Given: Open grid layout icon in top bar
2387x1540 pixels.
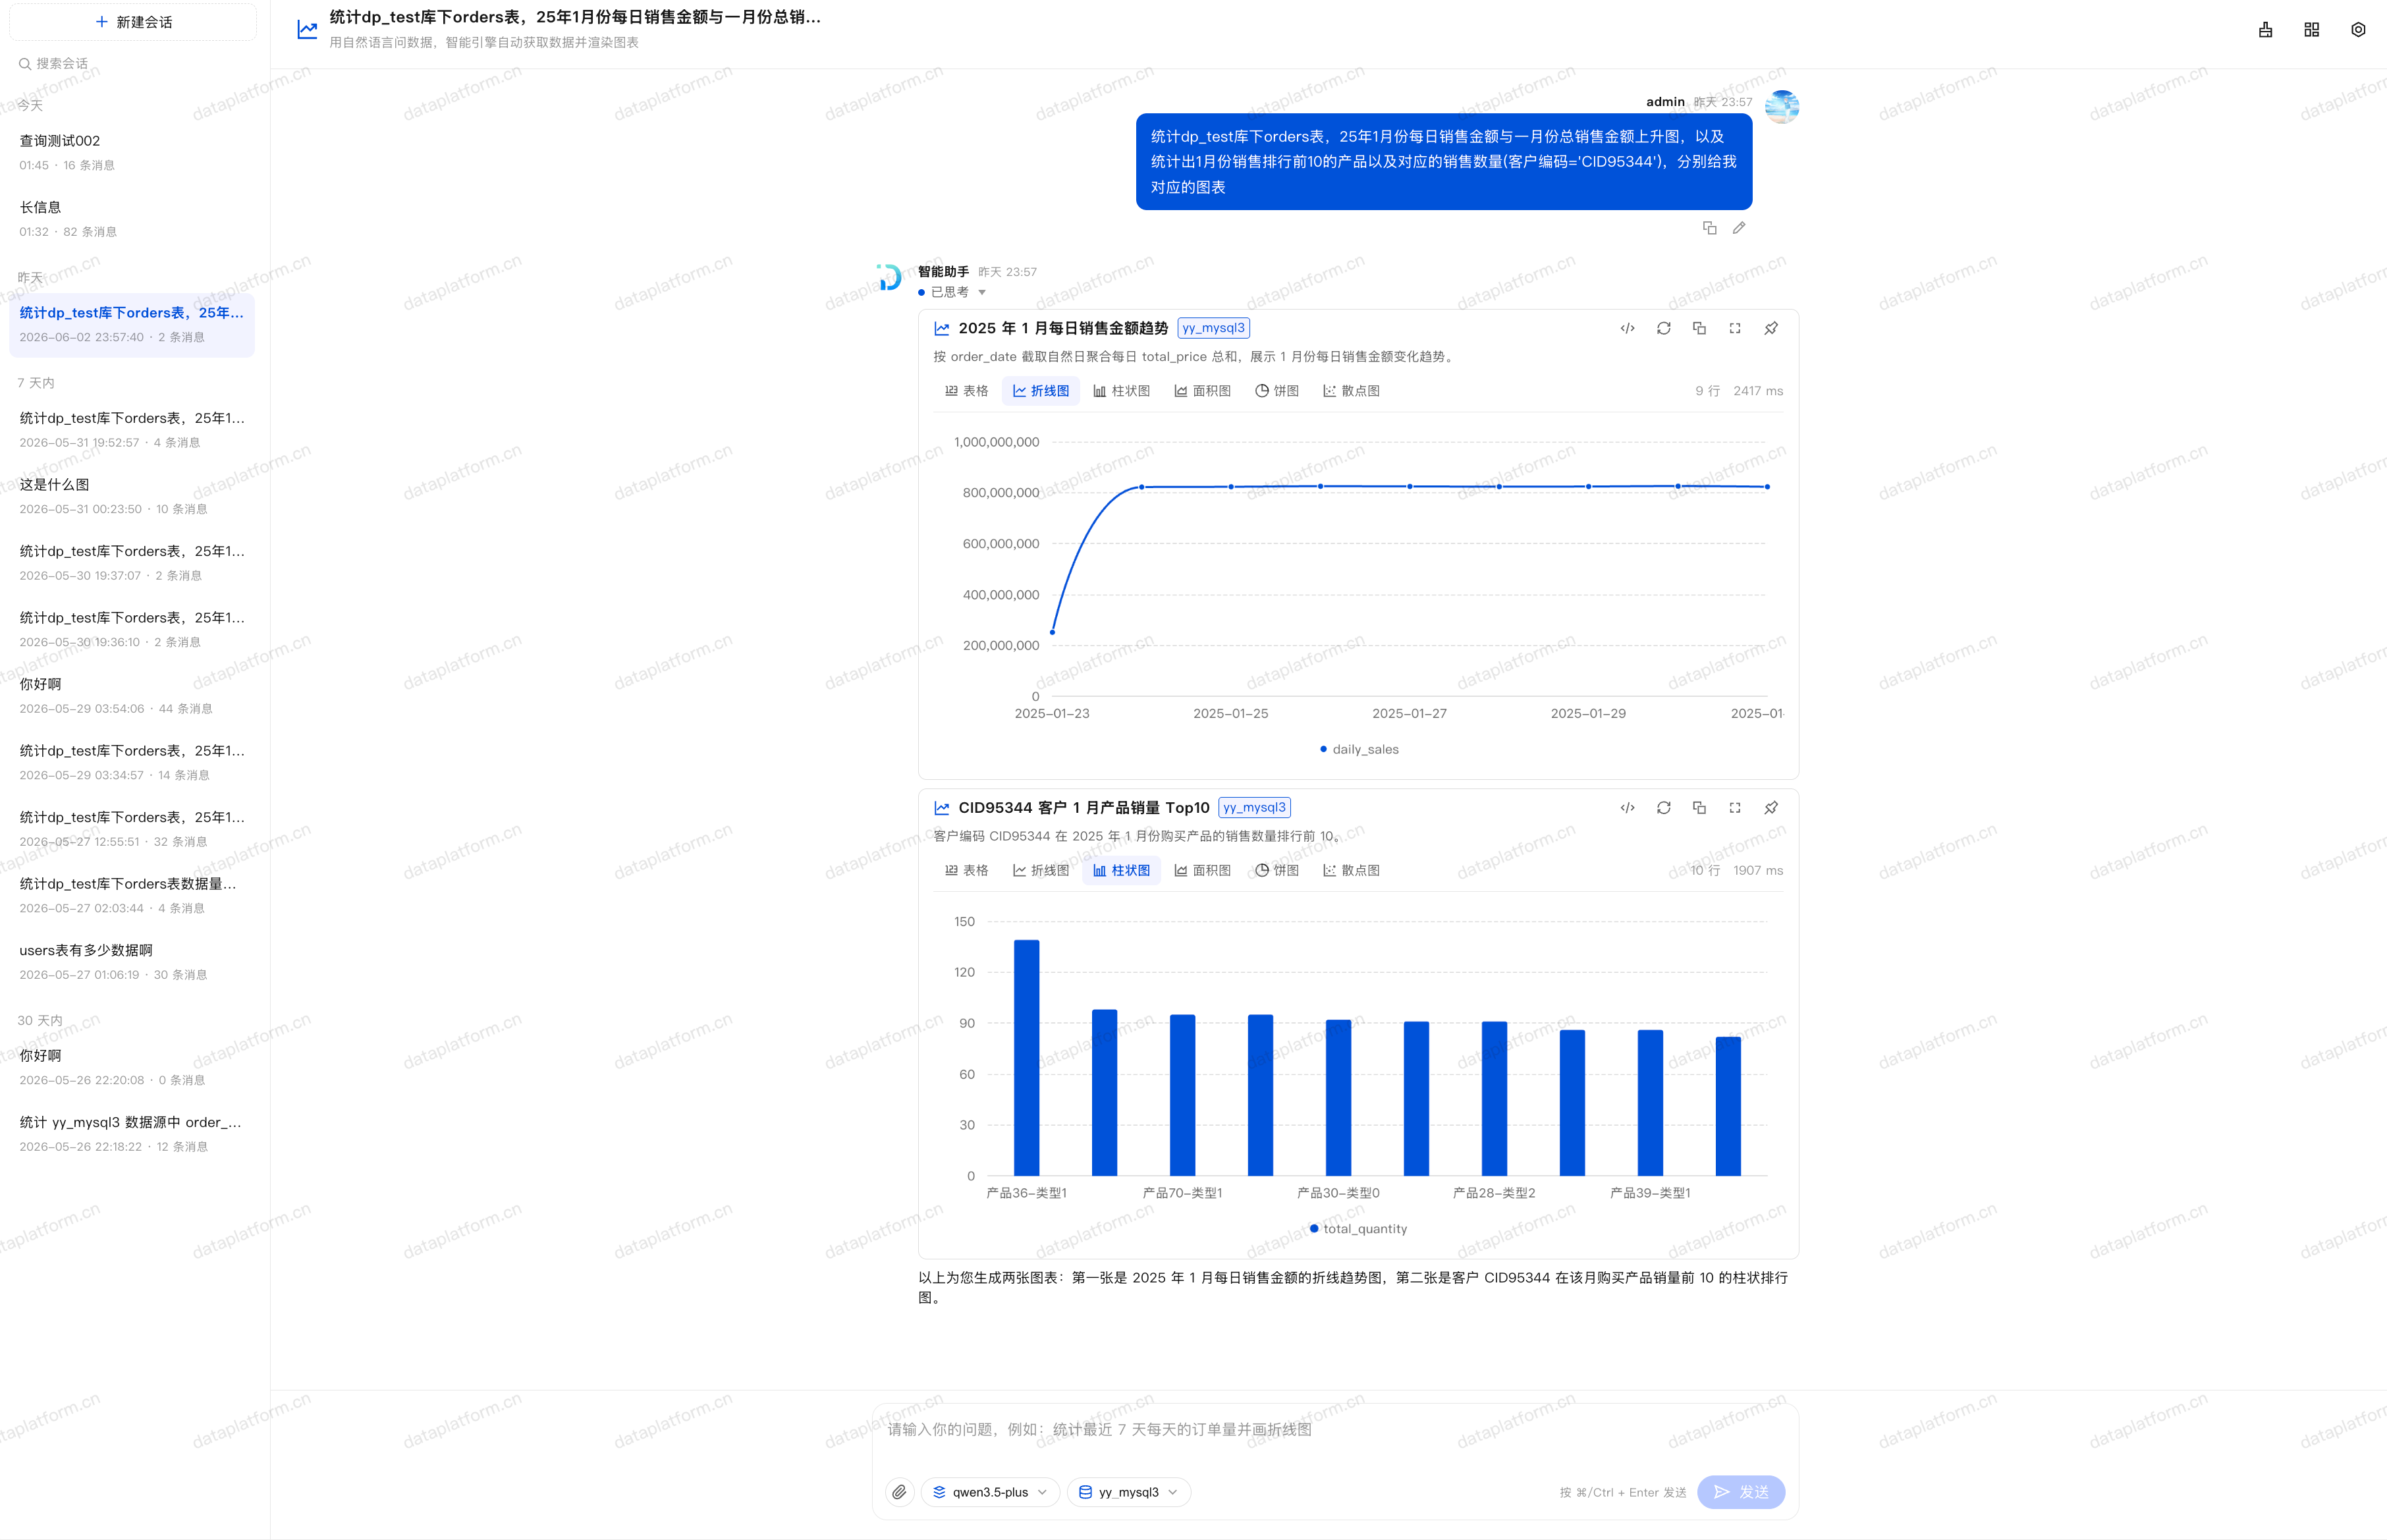Looking at the screenshot, I should point(2311,30).
